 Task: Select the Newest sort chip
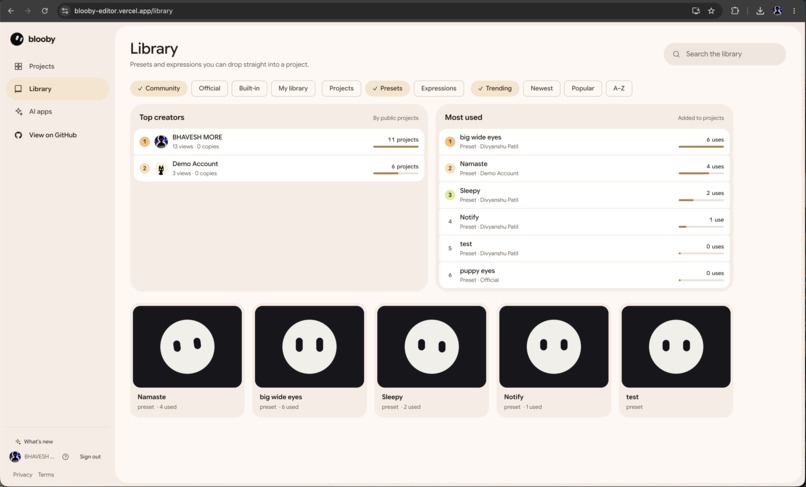tap(542, 88)
